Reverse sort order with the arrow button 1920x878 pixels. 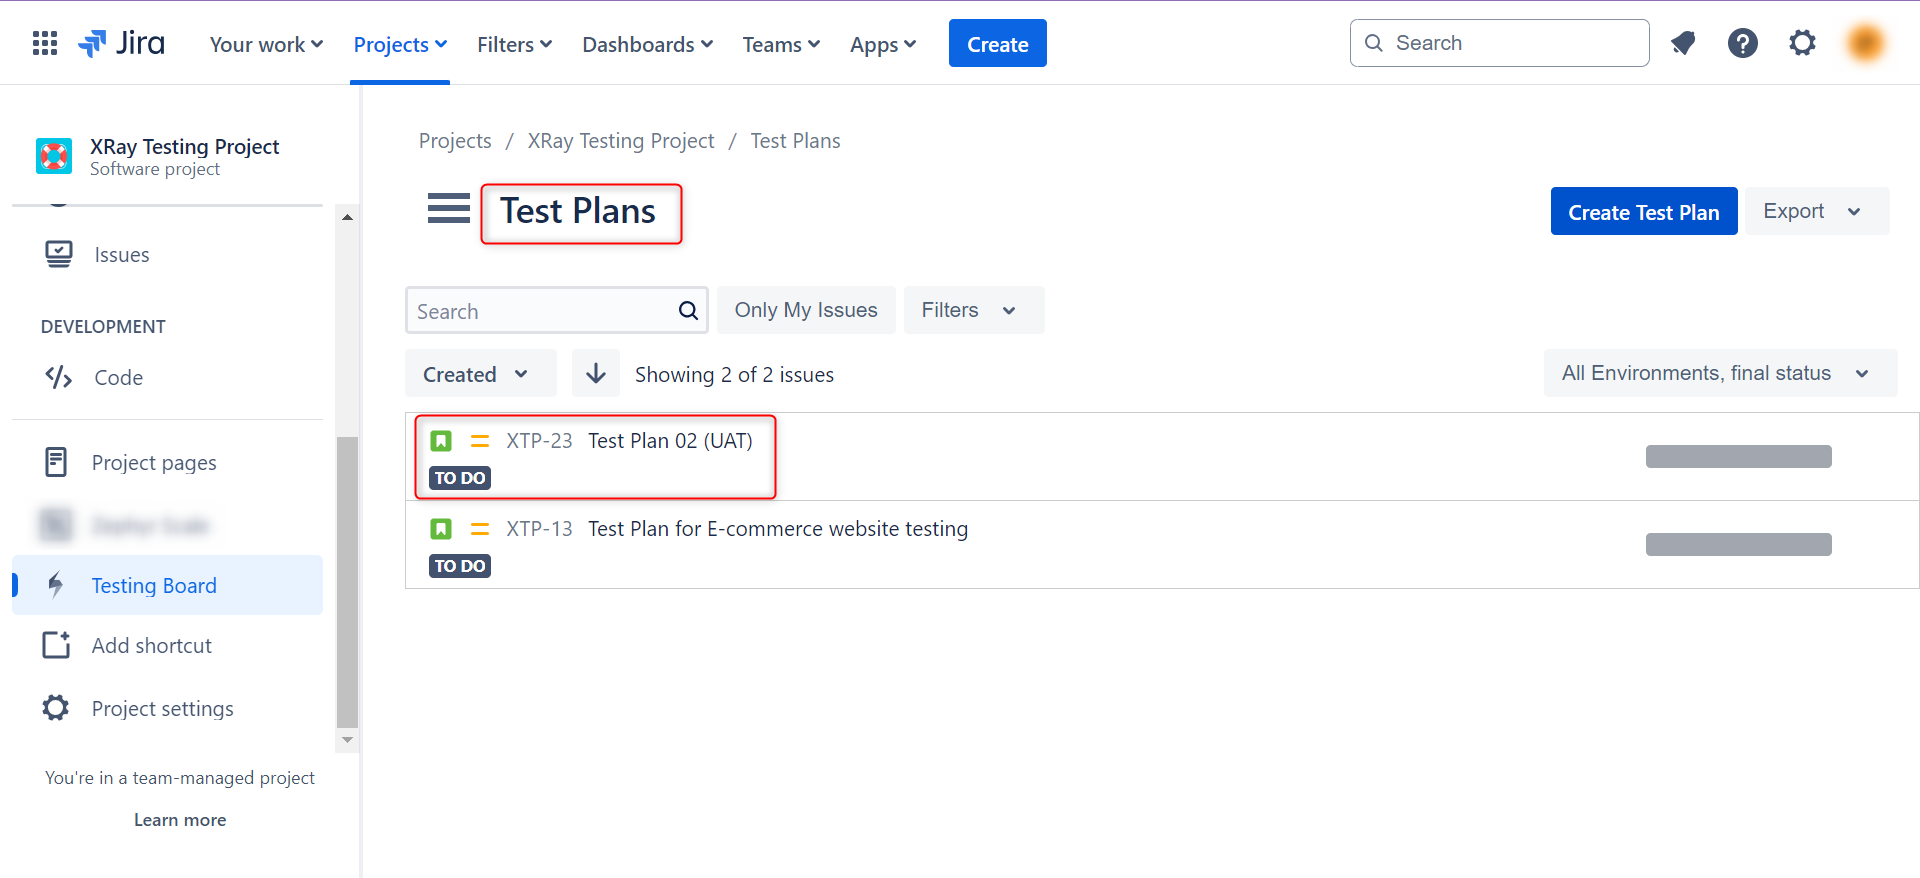tap(596, 374)
